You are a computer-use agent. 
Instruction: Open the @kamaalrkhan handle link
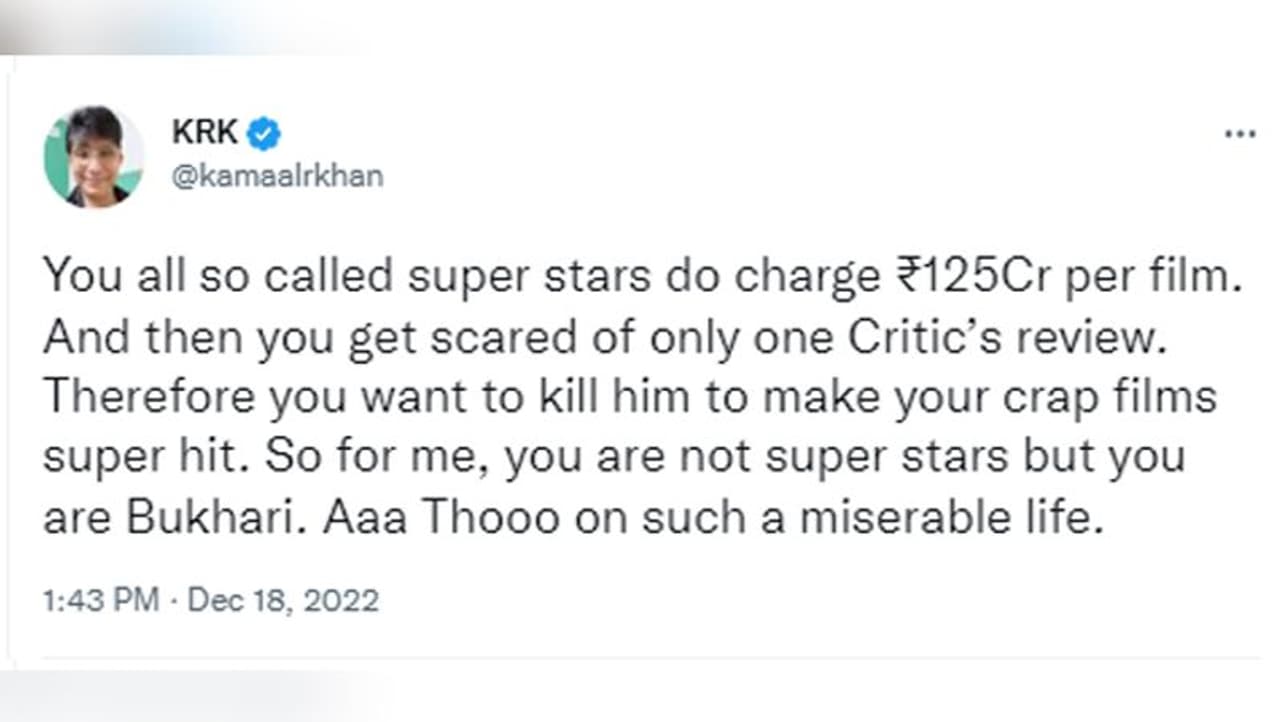pos(278,176)
